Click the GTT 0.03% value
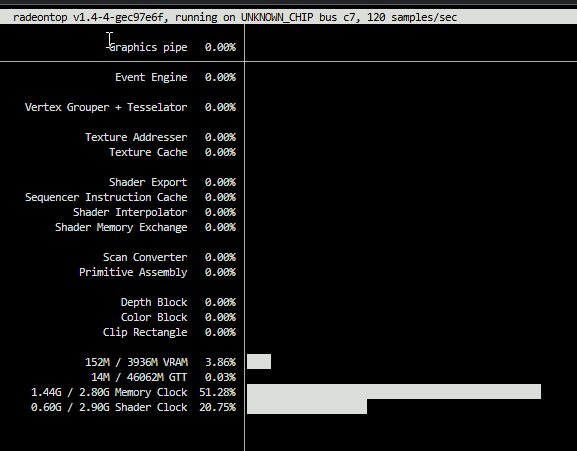The width and height of the screenshot is (577, 451). [220, 377]
